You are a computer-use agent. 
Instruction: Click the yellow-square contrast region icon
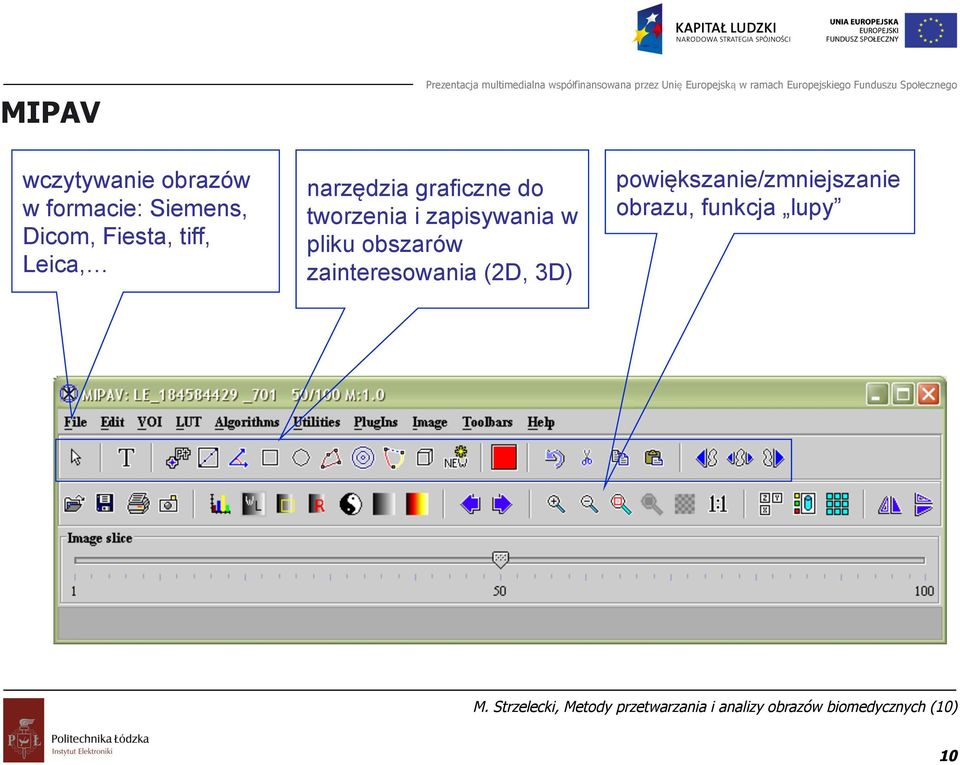pos(285,504)
